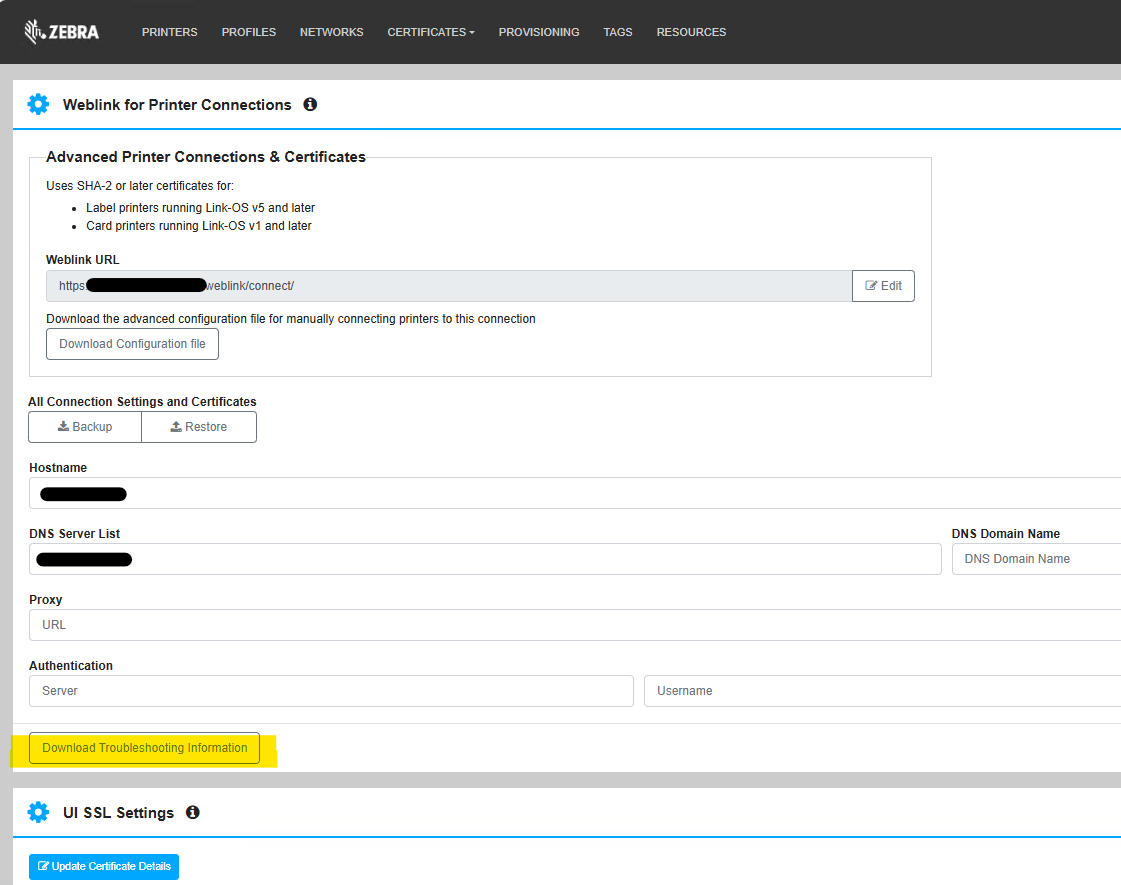Image resolution: width=1121 pixels, height=885 pixels.
Task: Click into the Hostname field
Action: pyautogui.click(x=575, y=493)
